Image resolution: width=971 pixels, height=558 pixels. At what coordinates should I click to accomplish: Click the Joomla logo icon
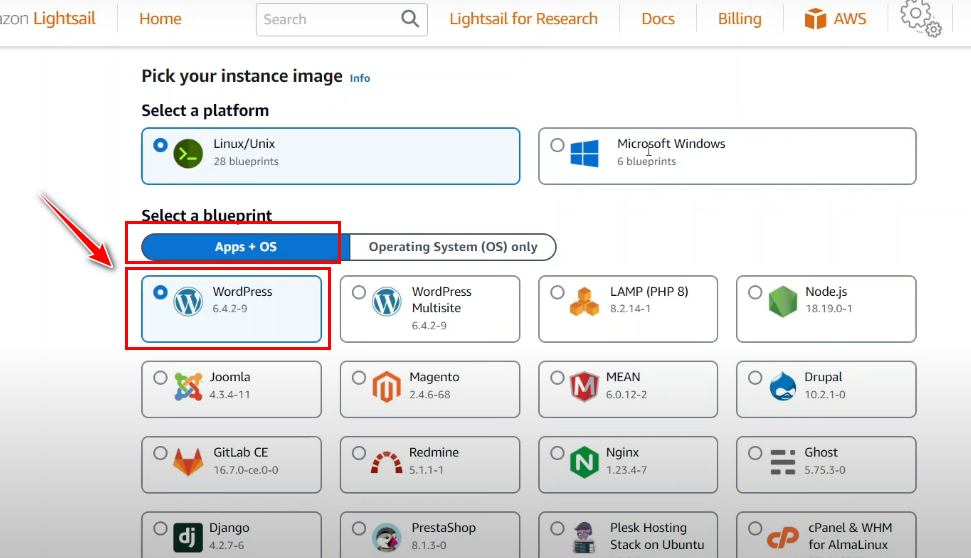click(x=188, y=386)
